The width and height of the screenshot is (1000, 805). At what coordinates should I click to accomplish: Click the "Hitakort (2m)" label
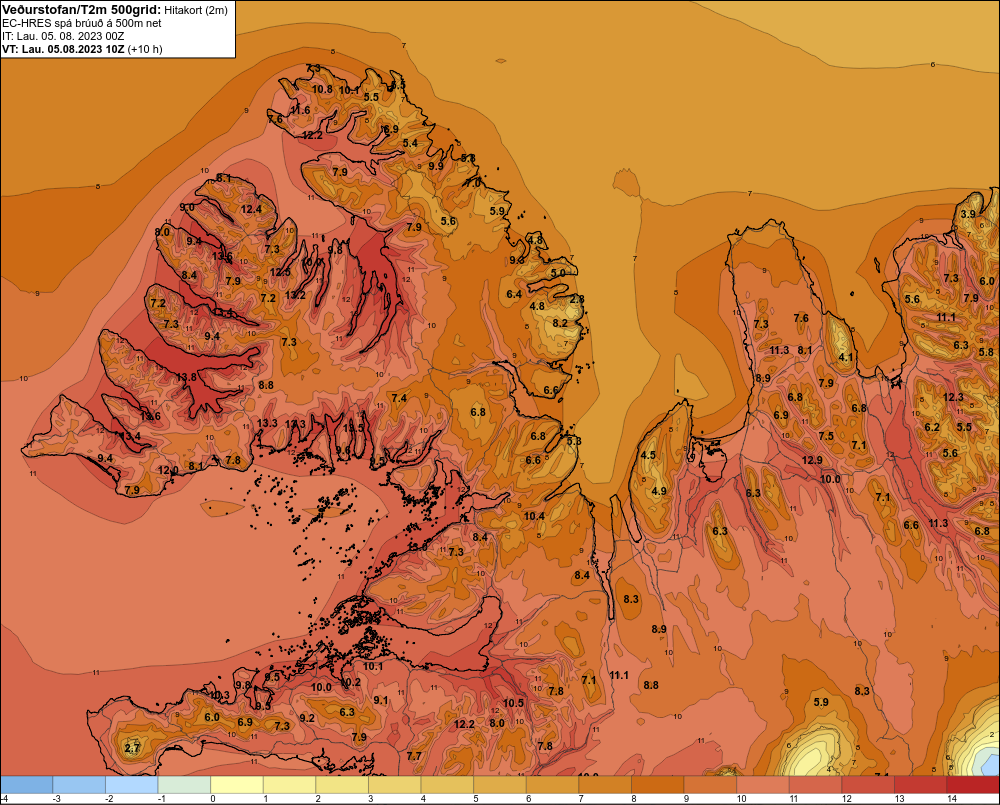coord(195,10)
